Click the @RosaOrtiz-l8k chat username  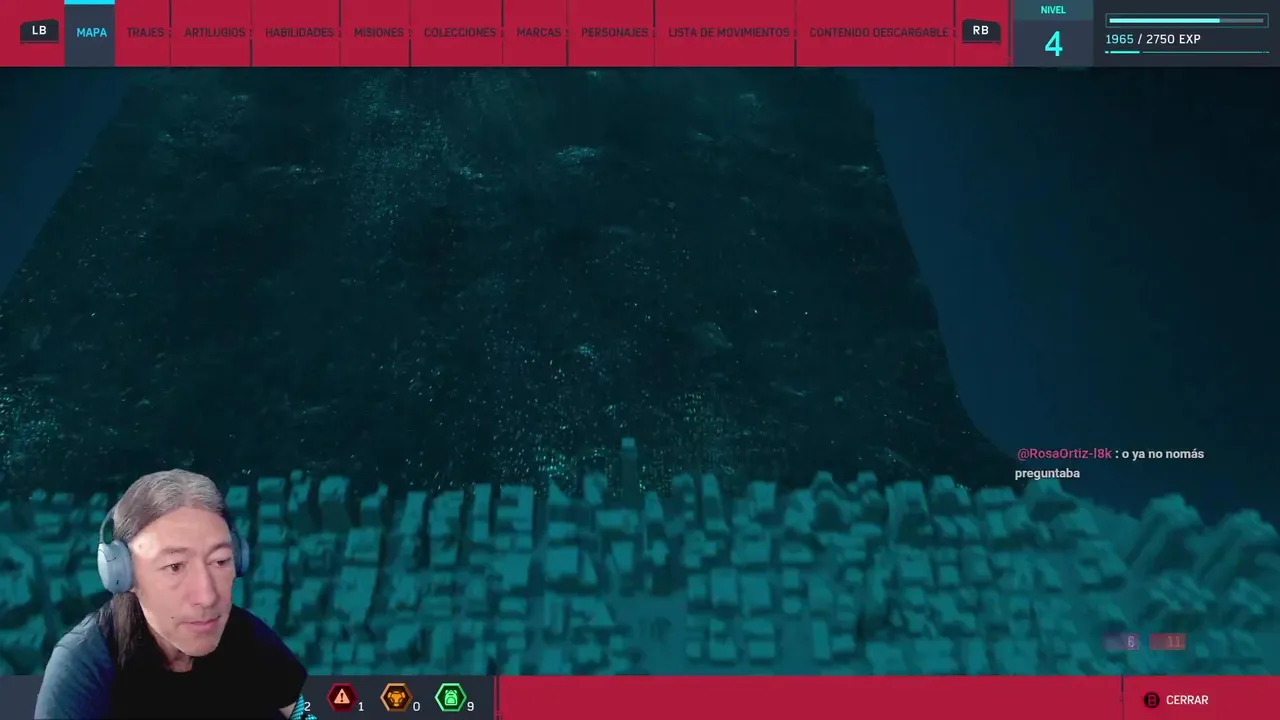tap(1064, 454)
